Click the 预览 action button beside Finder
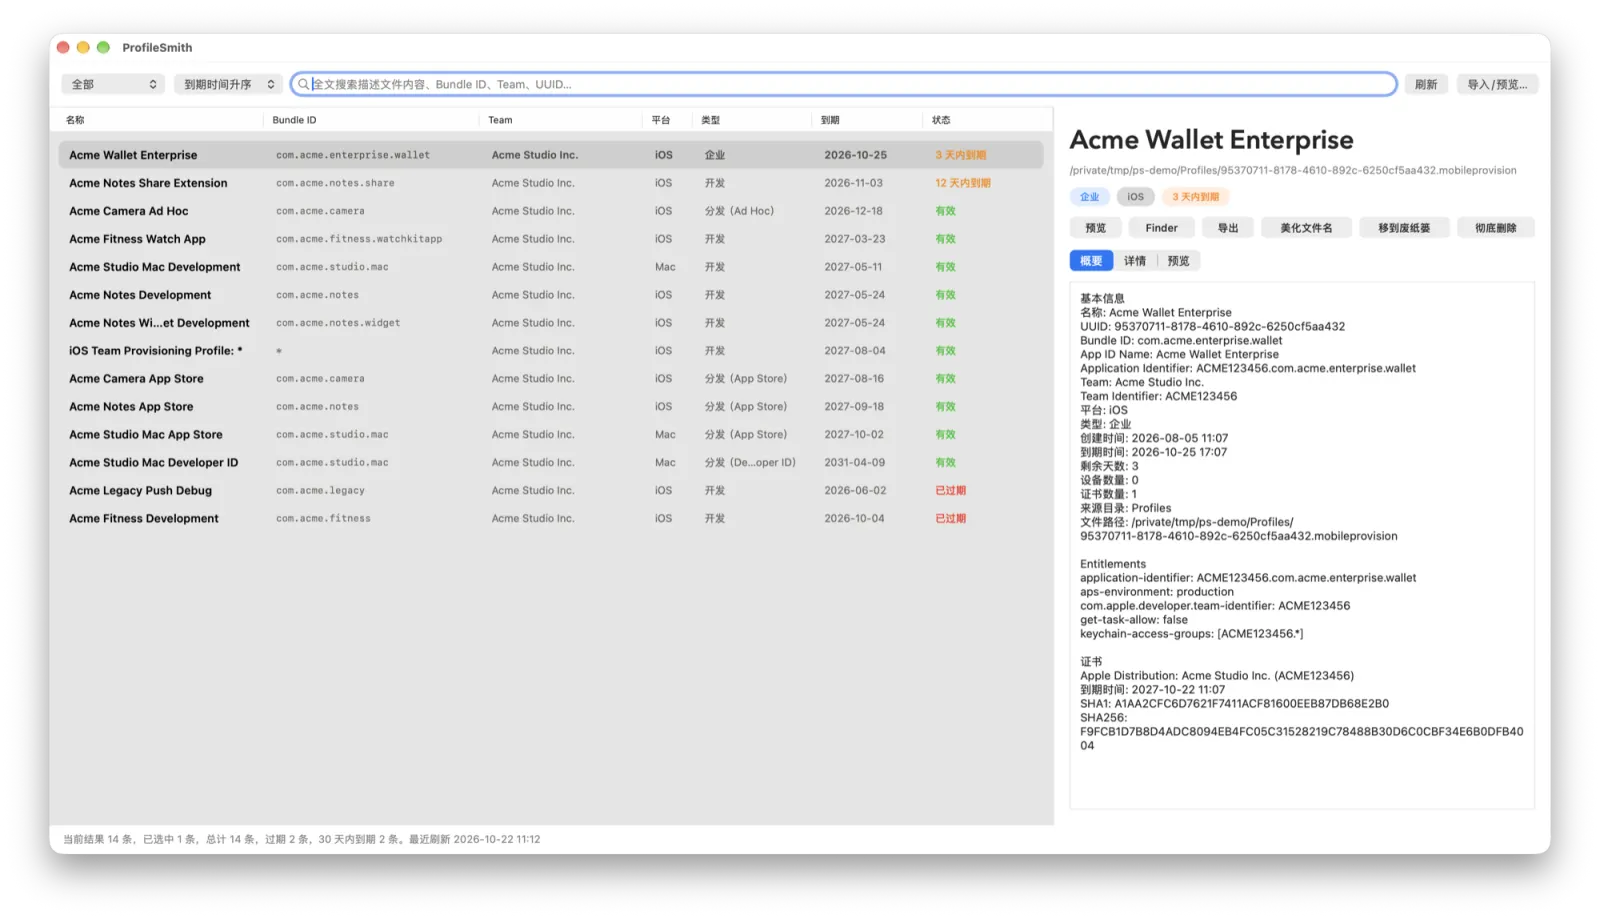Viewport: 1600px width, 919px height. (1096, 228)
